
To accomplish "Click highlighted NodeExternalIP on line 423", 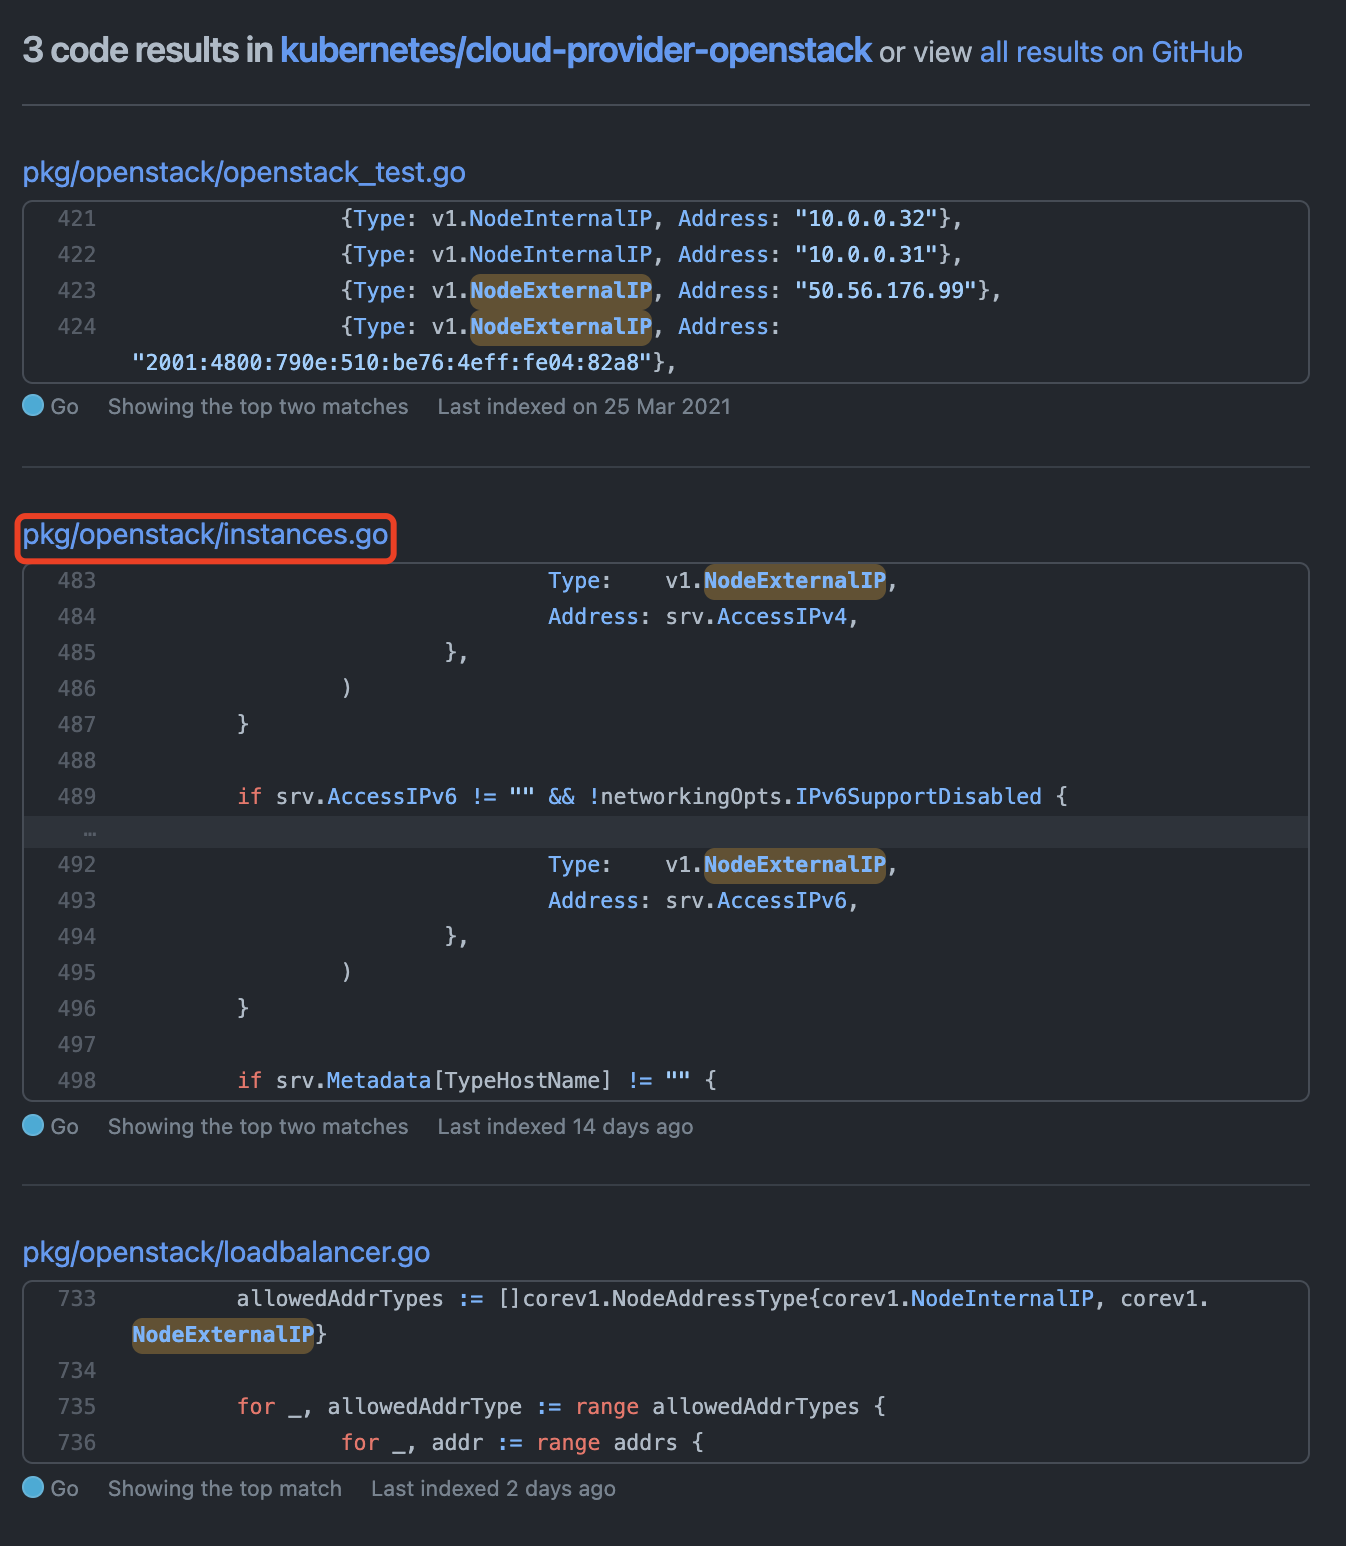I will (x=561, y=290).
